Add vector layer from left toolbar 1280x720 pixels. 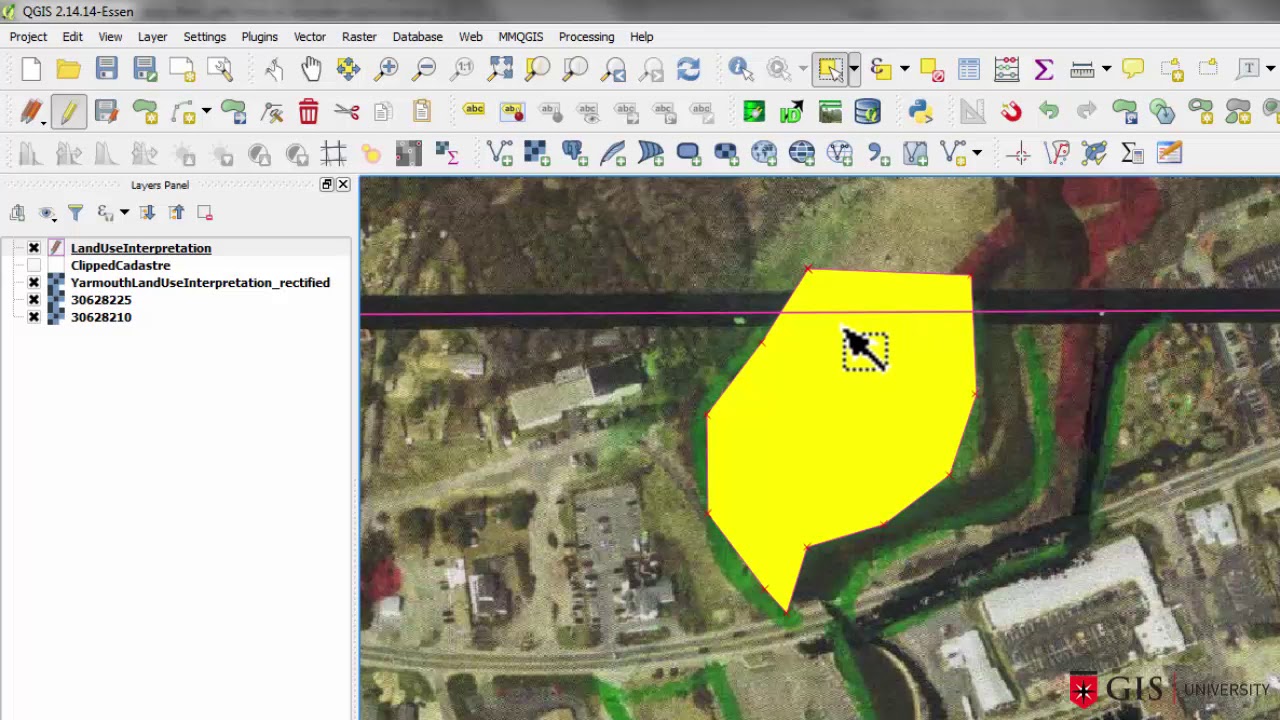(500, 153)
